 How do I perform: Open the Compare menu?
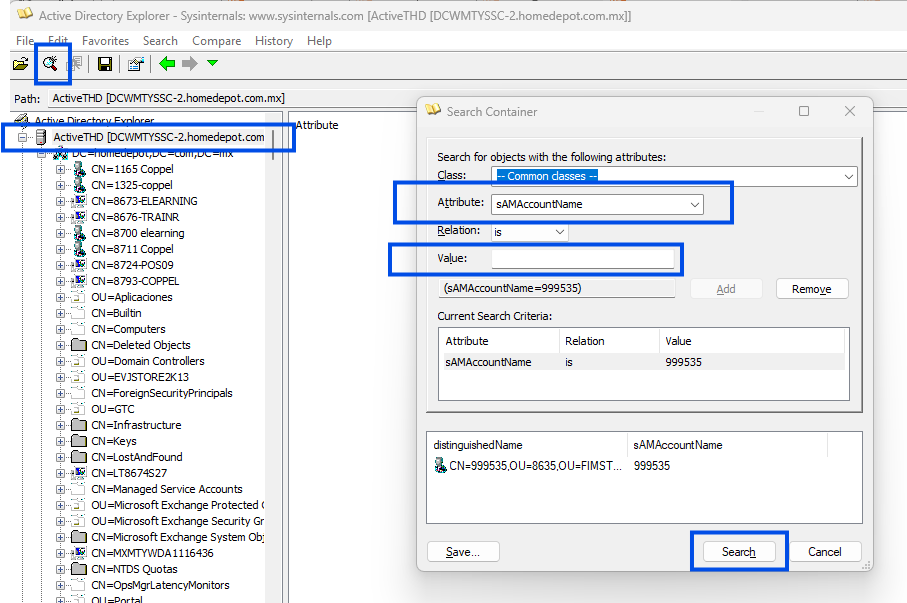(x=216, y=41)
